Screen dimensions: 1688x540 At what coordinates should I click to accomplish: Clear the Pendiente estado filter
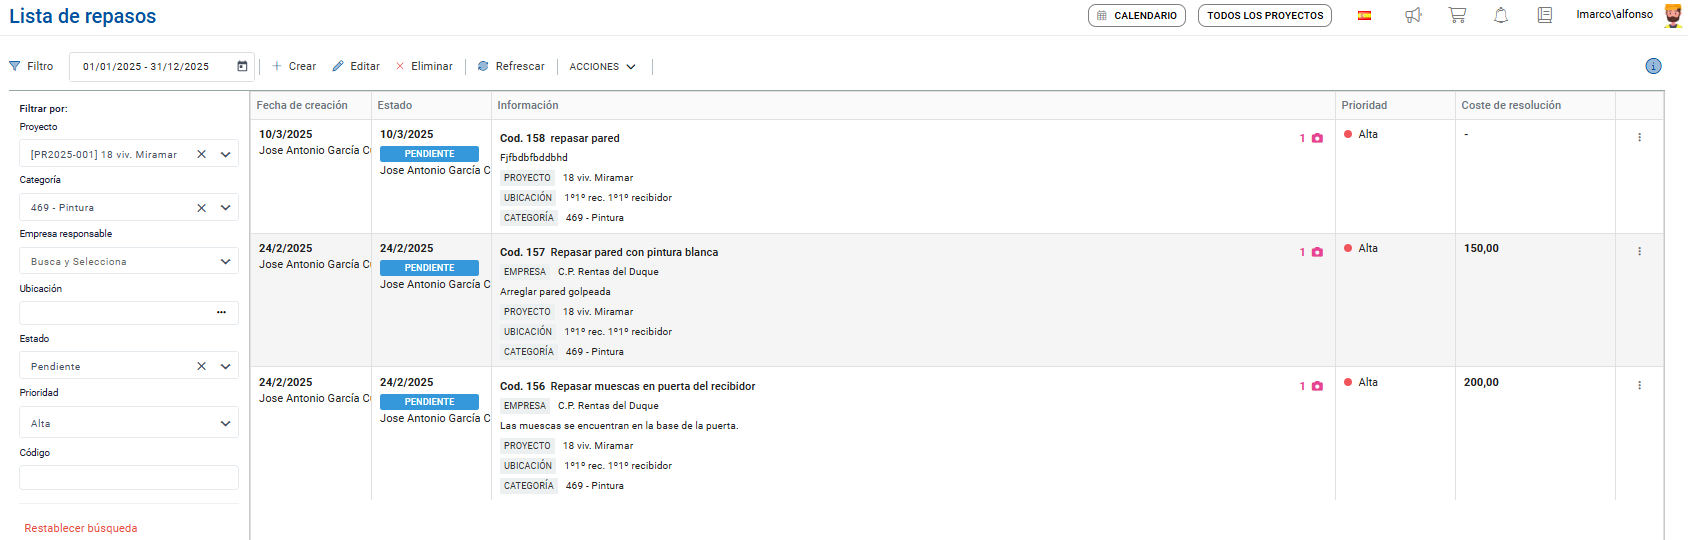pyautogui.click(x=201, y=366)
